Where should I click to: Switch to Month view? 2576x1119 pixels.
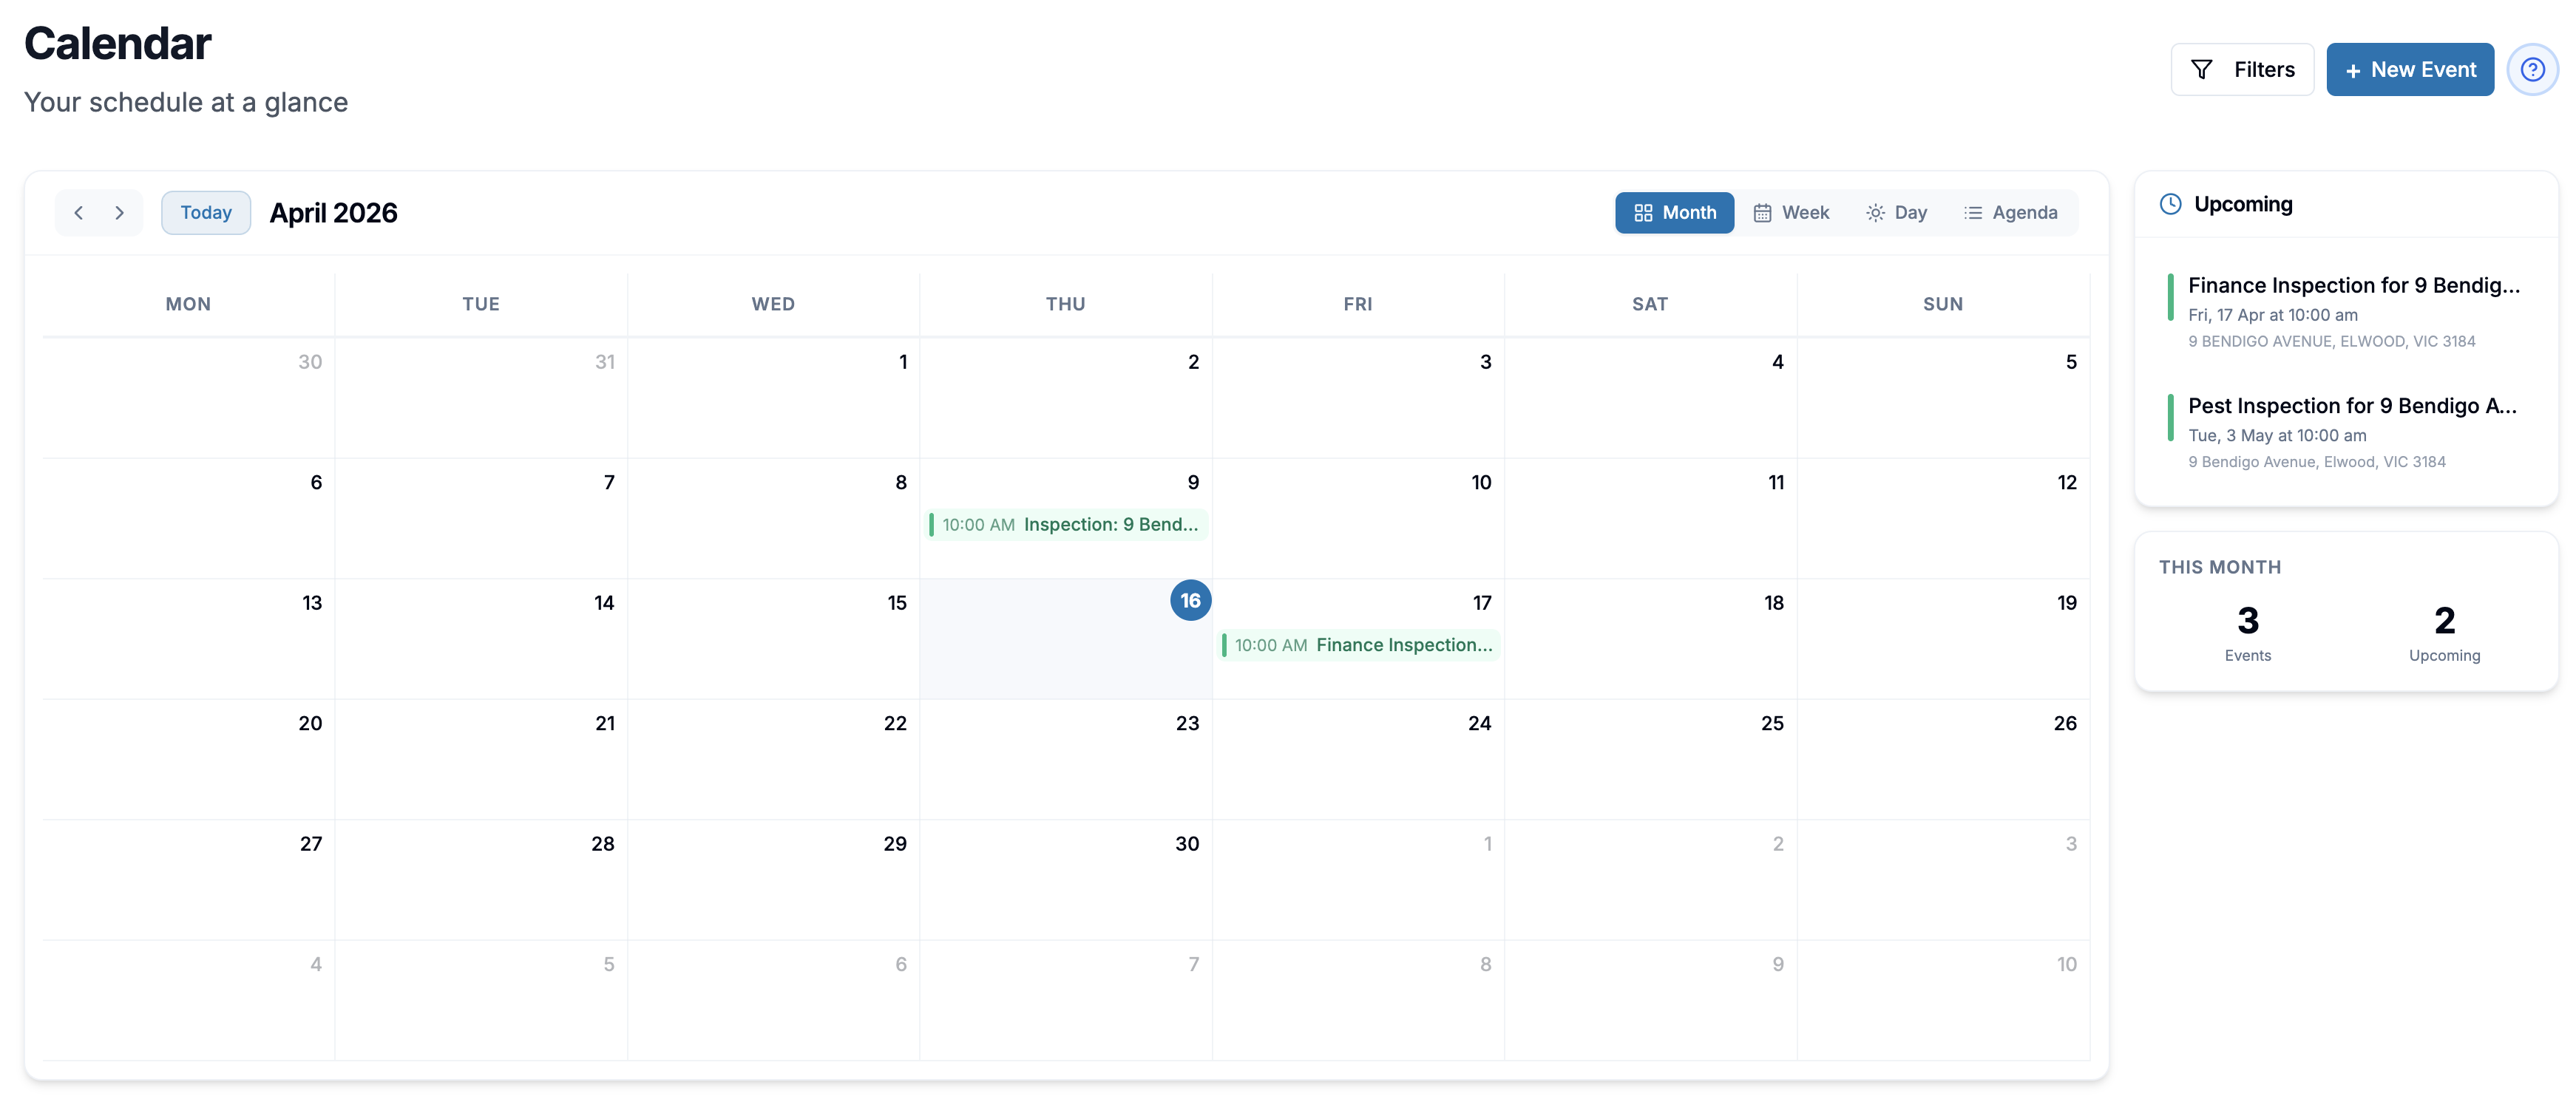coord(1674,213)
